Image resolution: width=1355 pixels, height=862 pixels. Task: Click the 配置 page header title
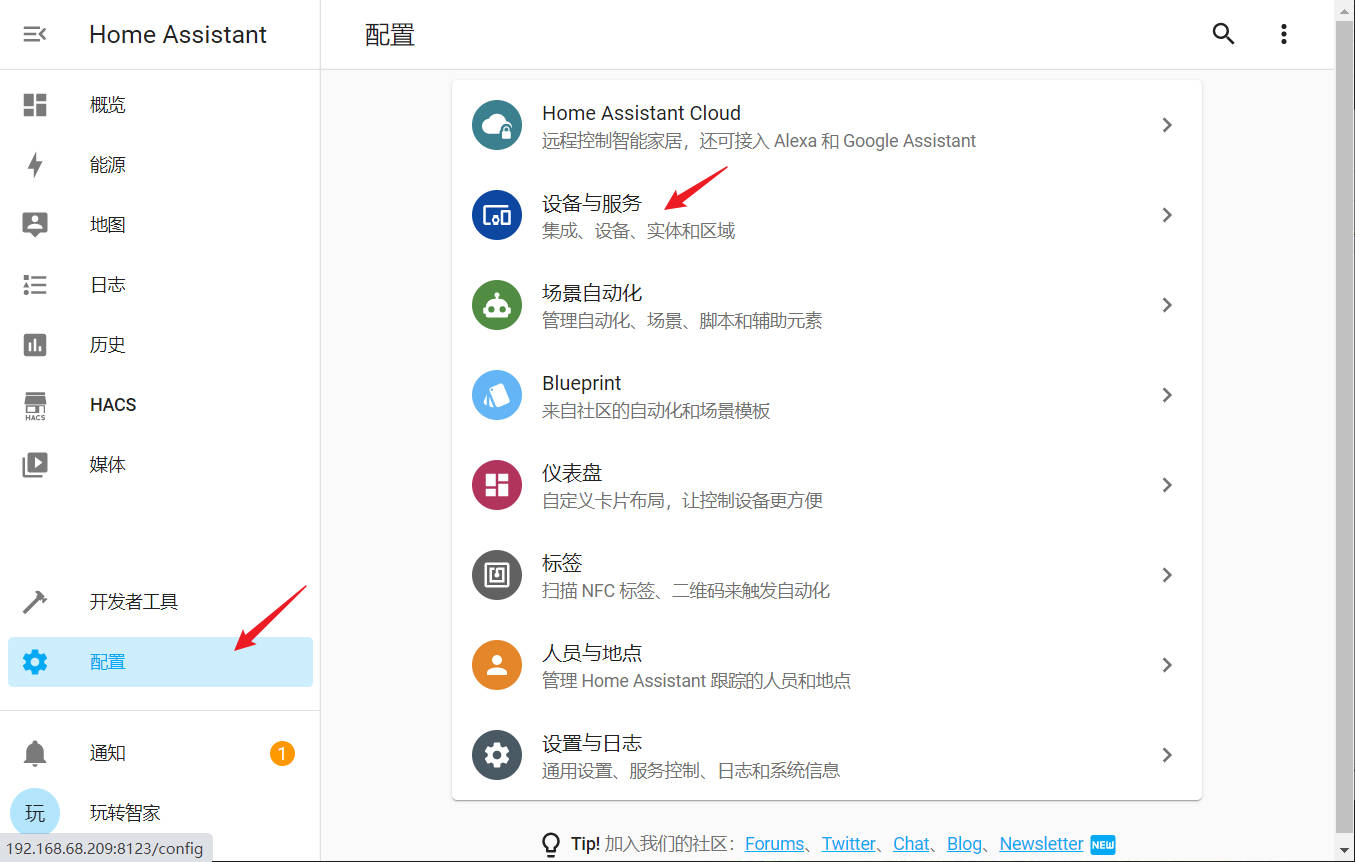pos(390,35)
